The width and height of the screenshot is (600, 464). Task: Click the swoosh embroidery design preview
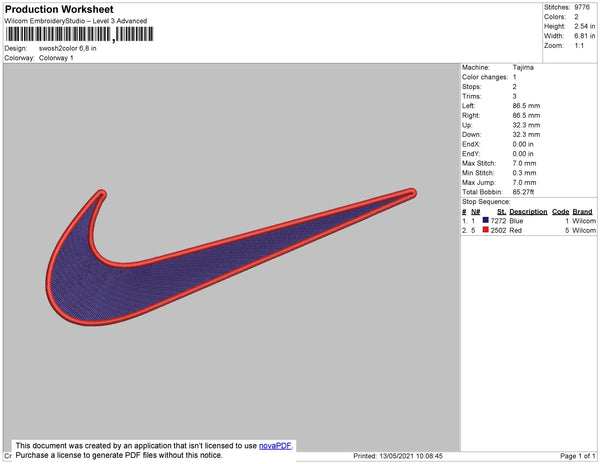pyautogui.click(x=231, y=257)
